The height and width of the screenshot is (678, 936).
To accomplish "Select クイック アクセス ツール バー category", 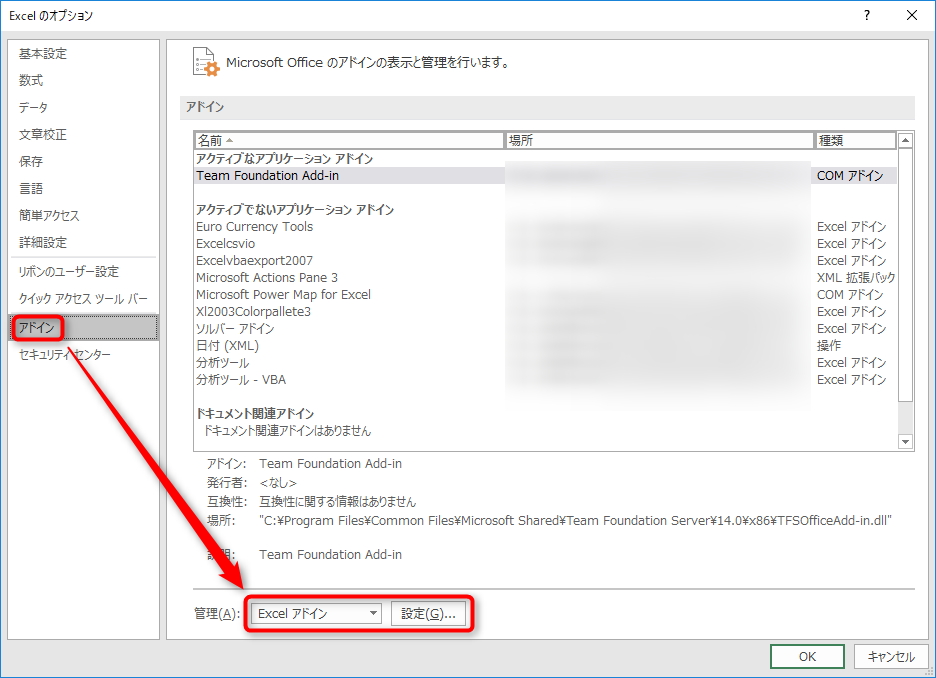I will 82,299.
